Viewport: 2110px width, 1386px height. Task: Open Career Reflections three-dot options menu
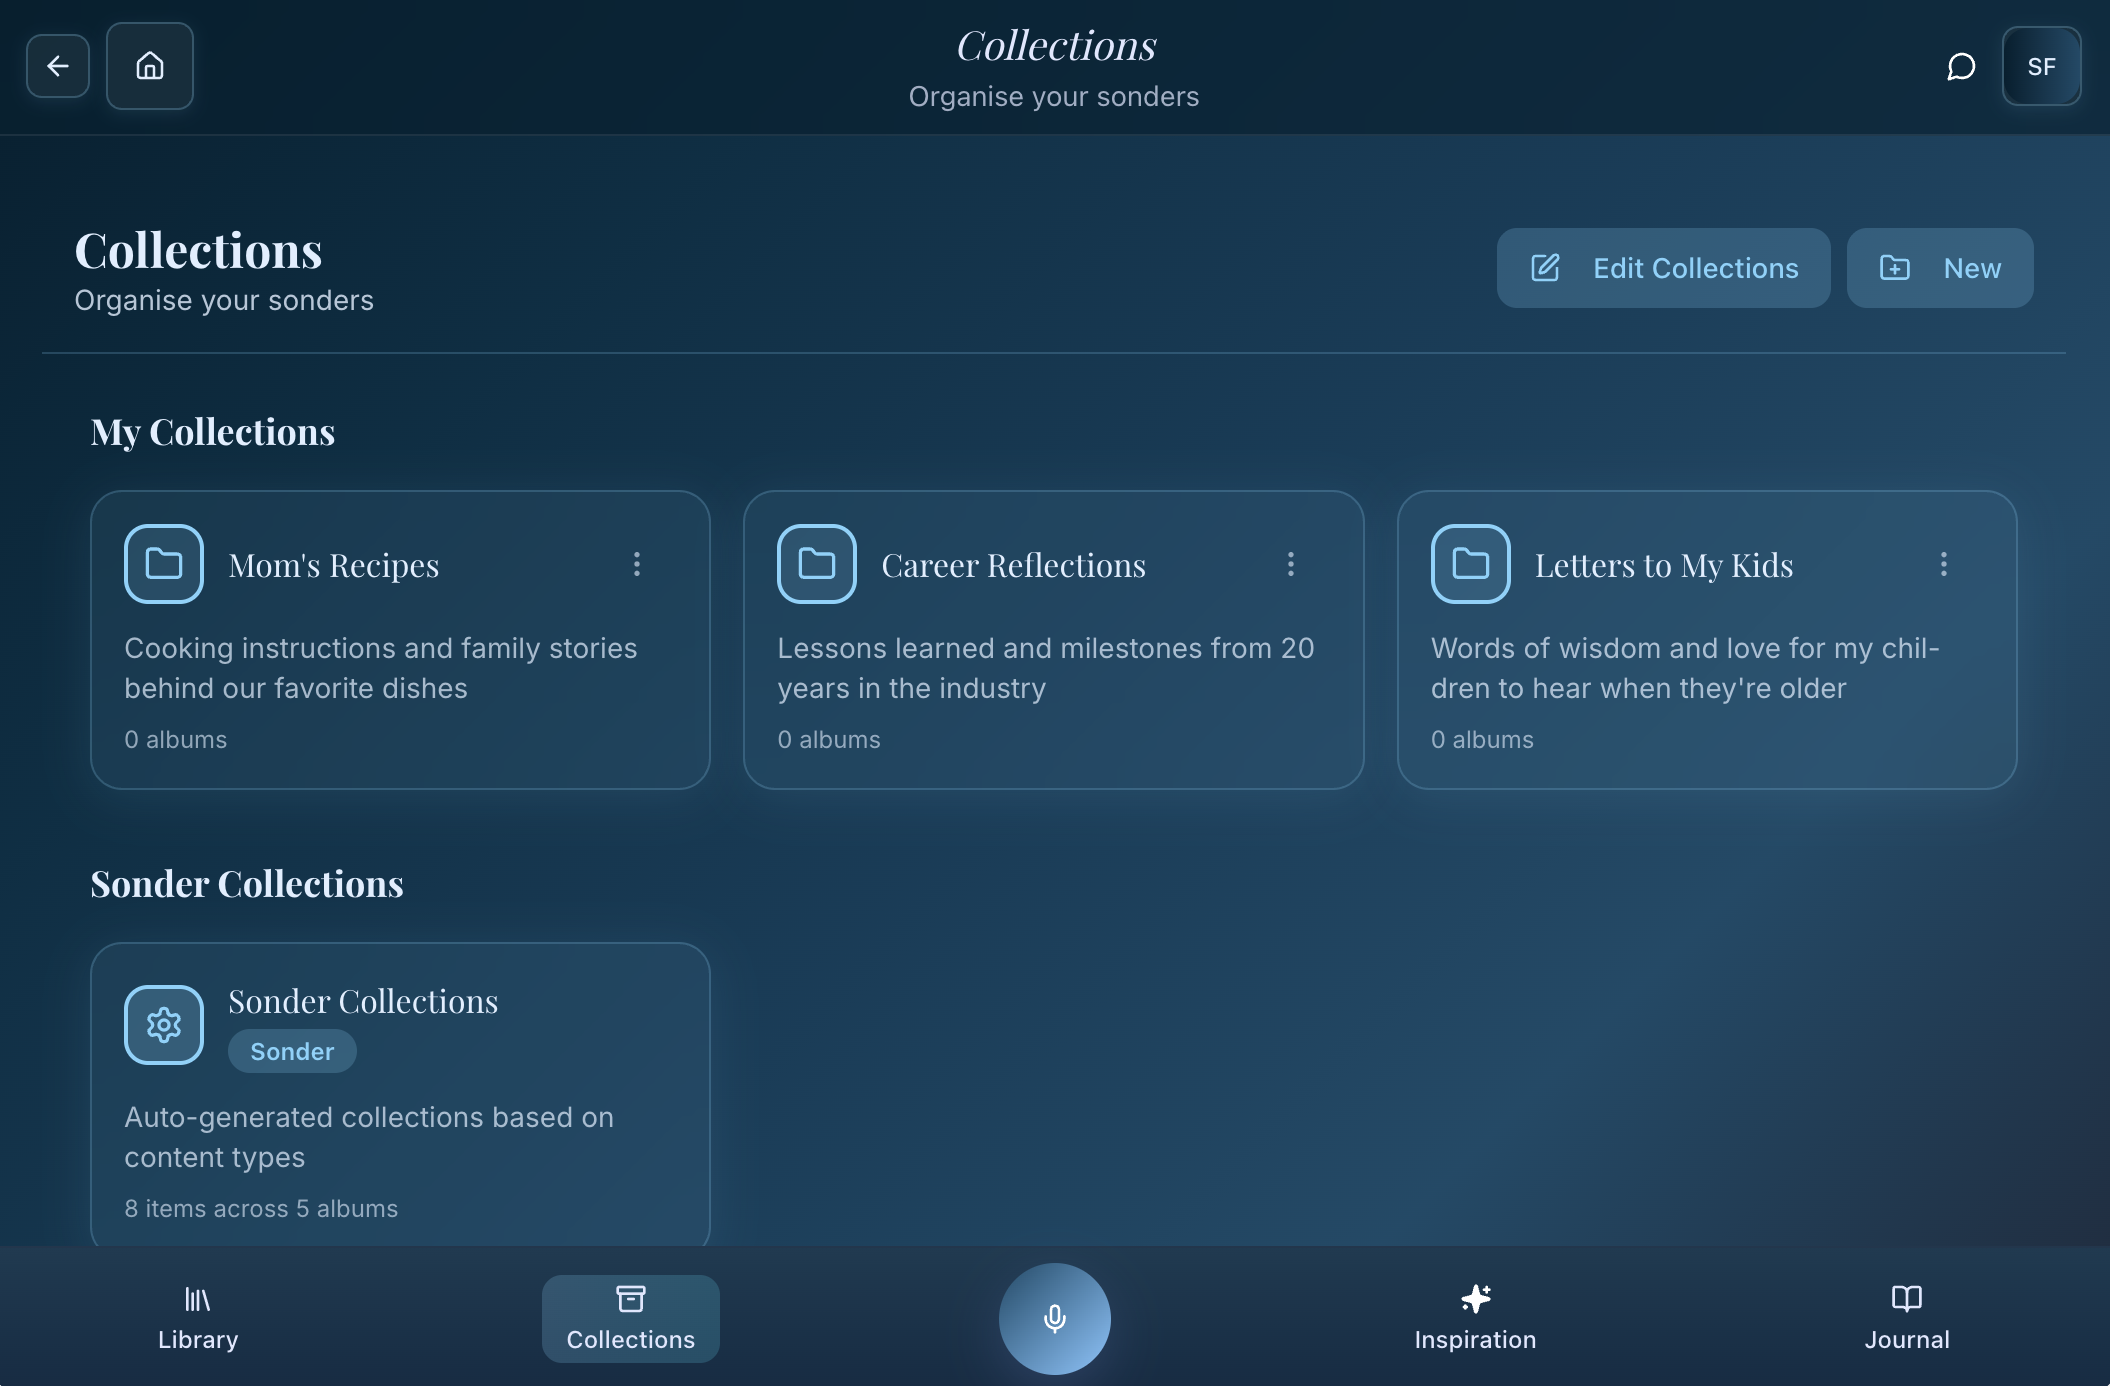pos(1291,564)
